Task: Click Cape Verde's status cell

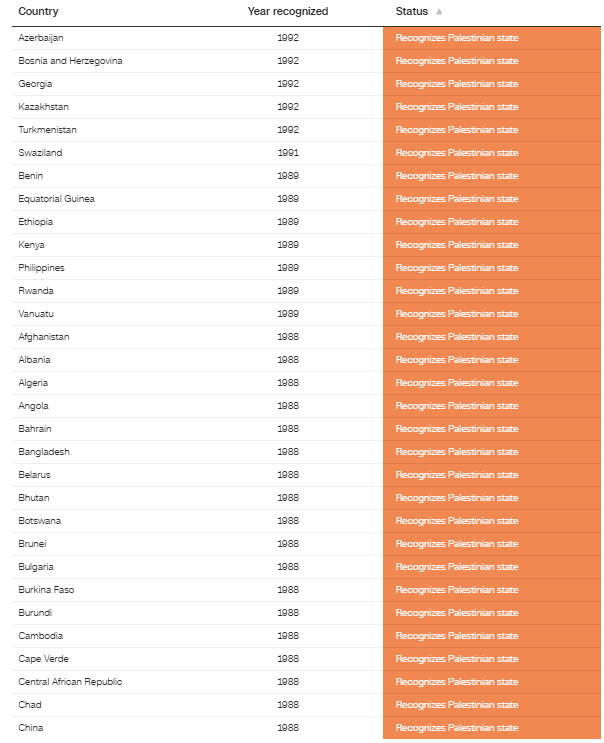Action: (492, 659)
